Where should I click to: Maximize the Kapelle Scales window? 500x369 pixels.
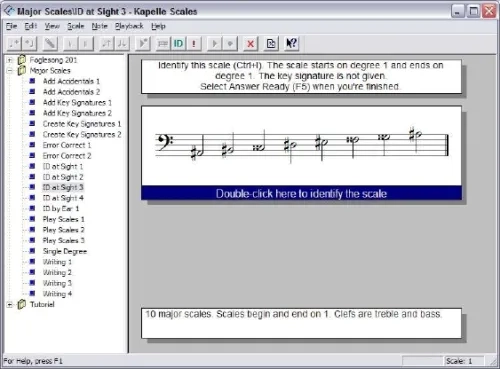473,11
